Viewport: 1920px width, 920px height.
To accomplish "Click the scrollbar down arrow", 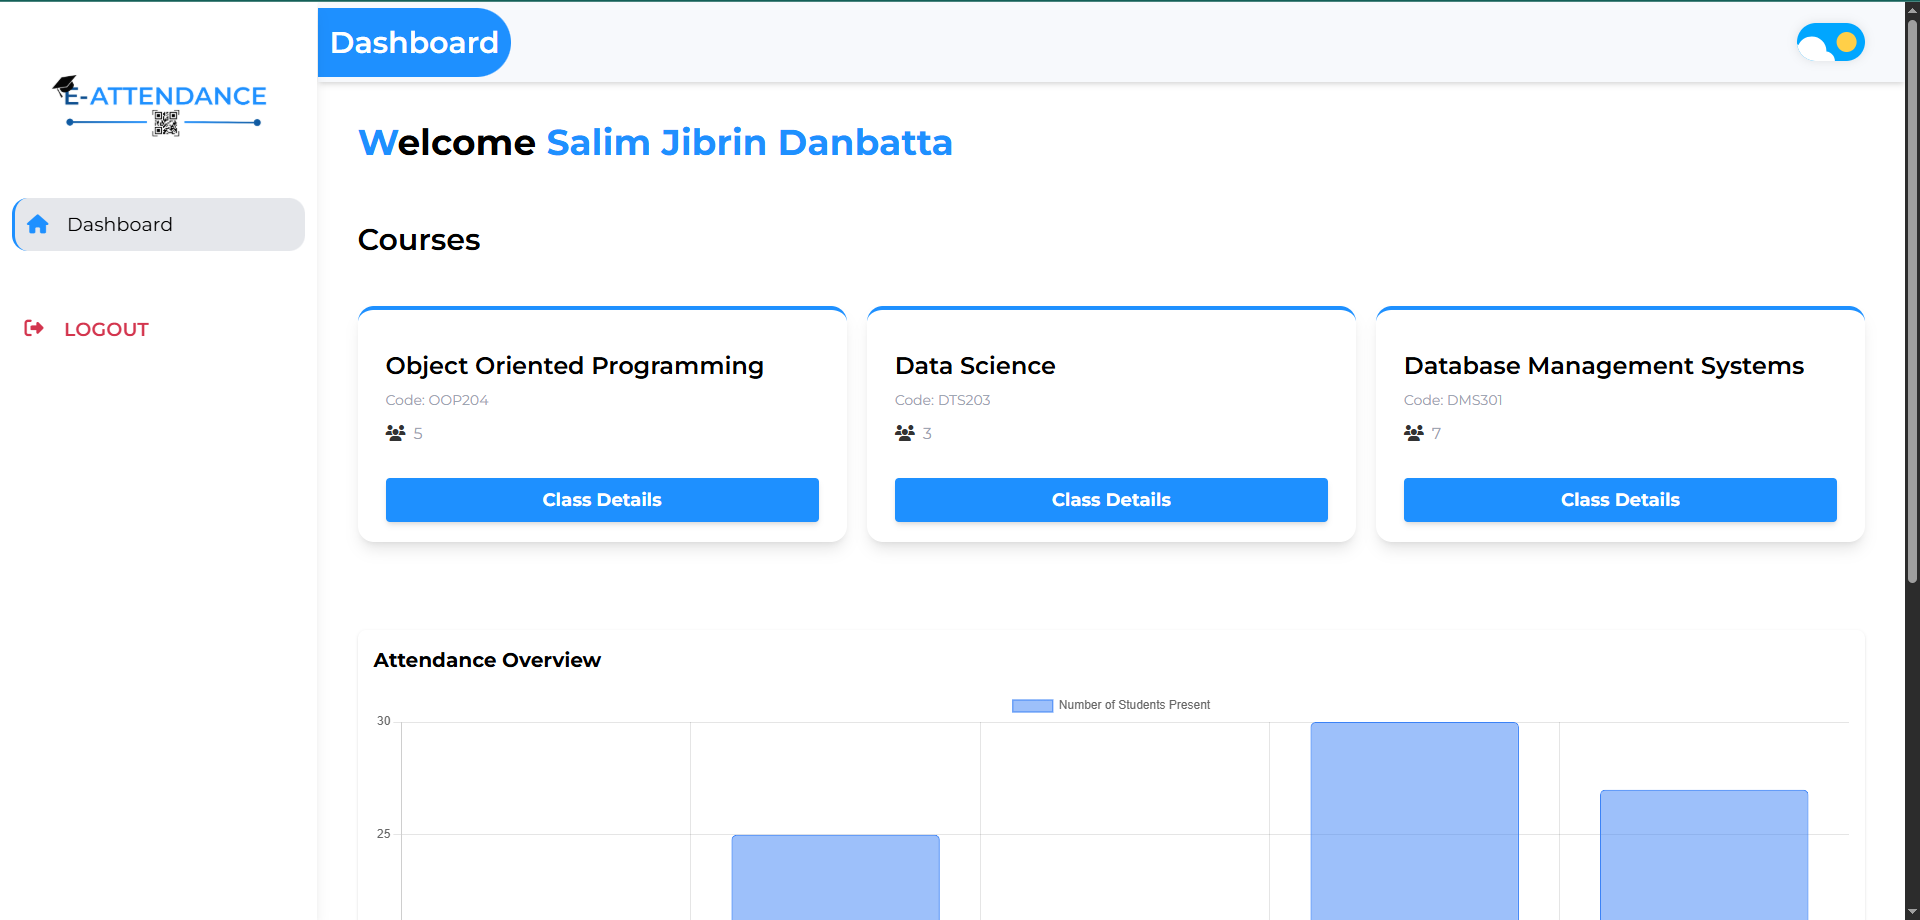I will pyautogui.click(x=1912, y=912).
